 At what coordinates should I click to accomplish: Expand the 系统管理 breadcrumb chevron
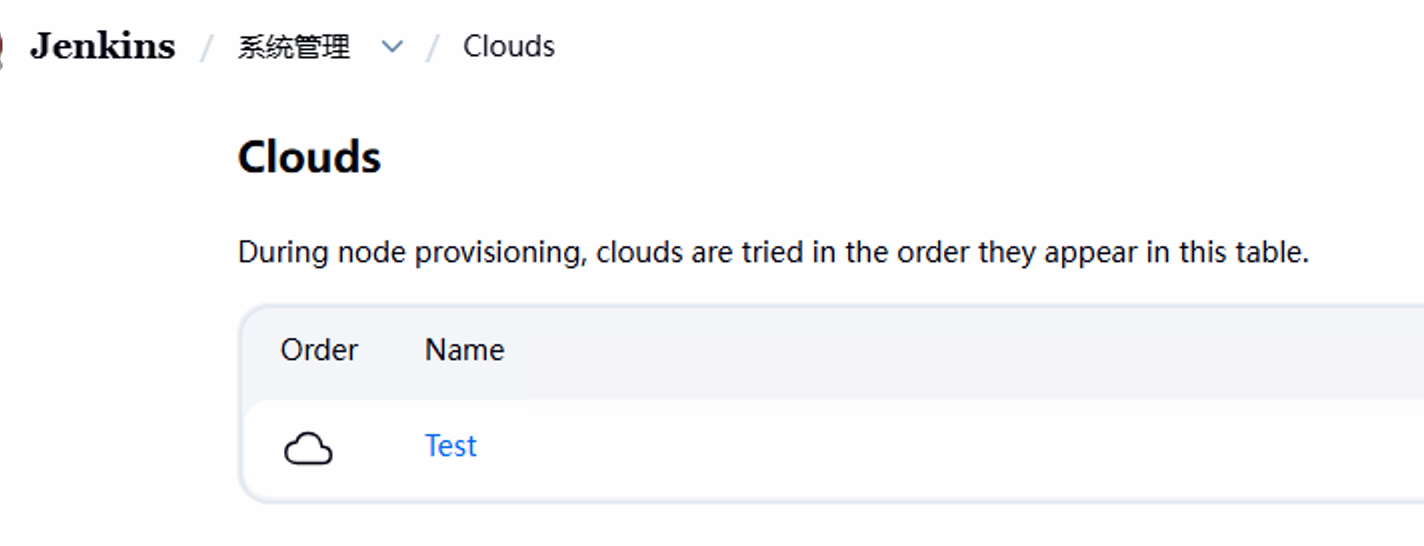(x=392, y=47)
